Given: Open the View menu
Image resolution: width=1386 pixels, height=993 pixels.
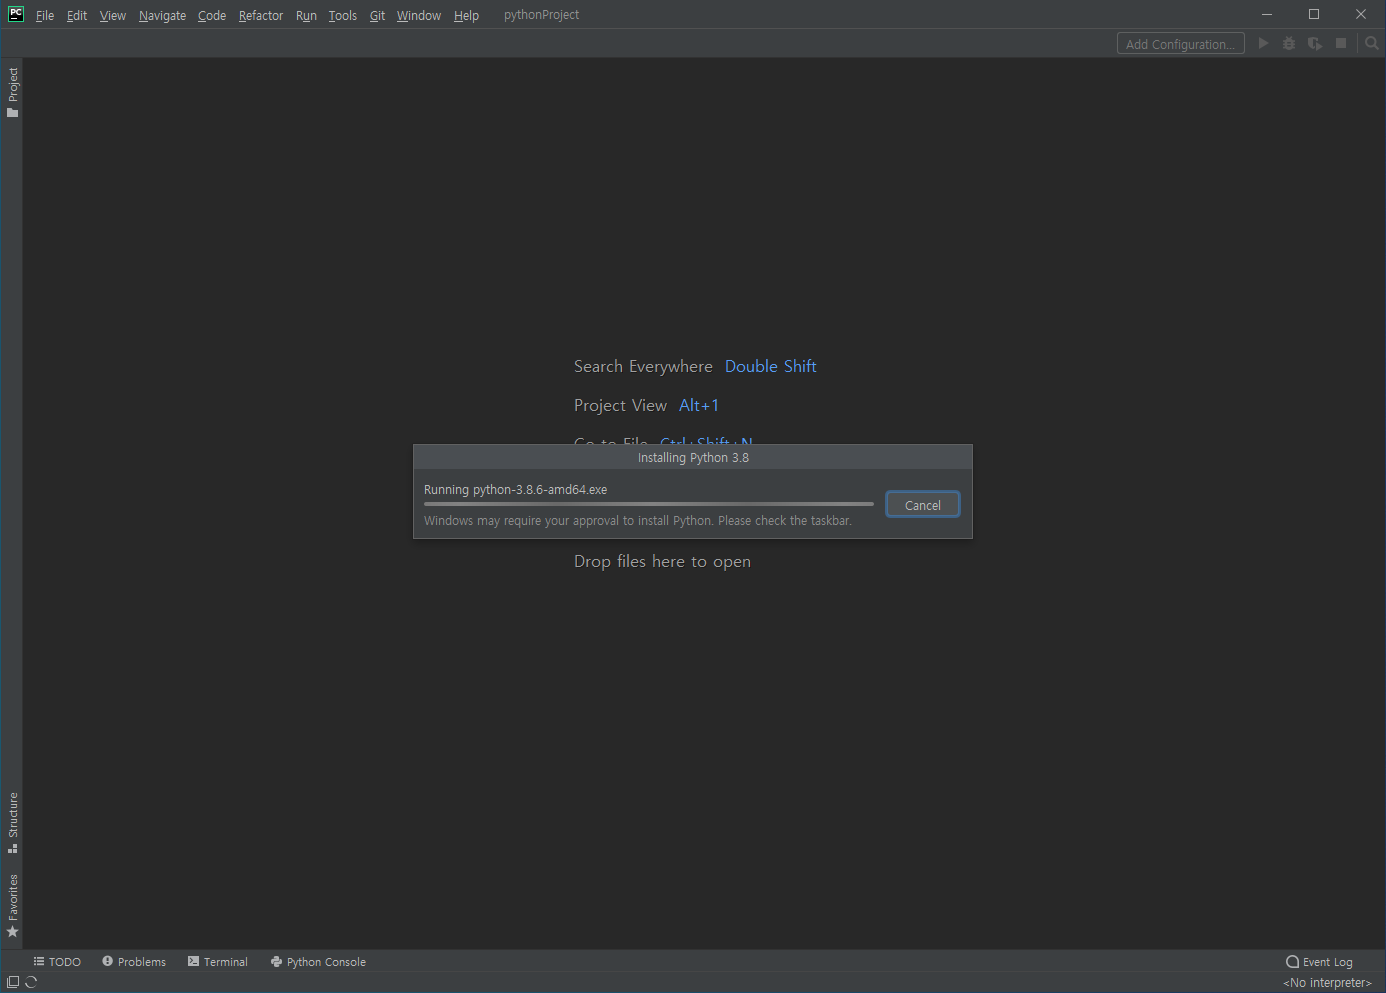Looking at the screenshot, I should [113, 15].
